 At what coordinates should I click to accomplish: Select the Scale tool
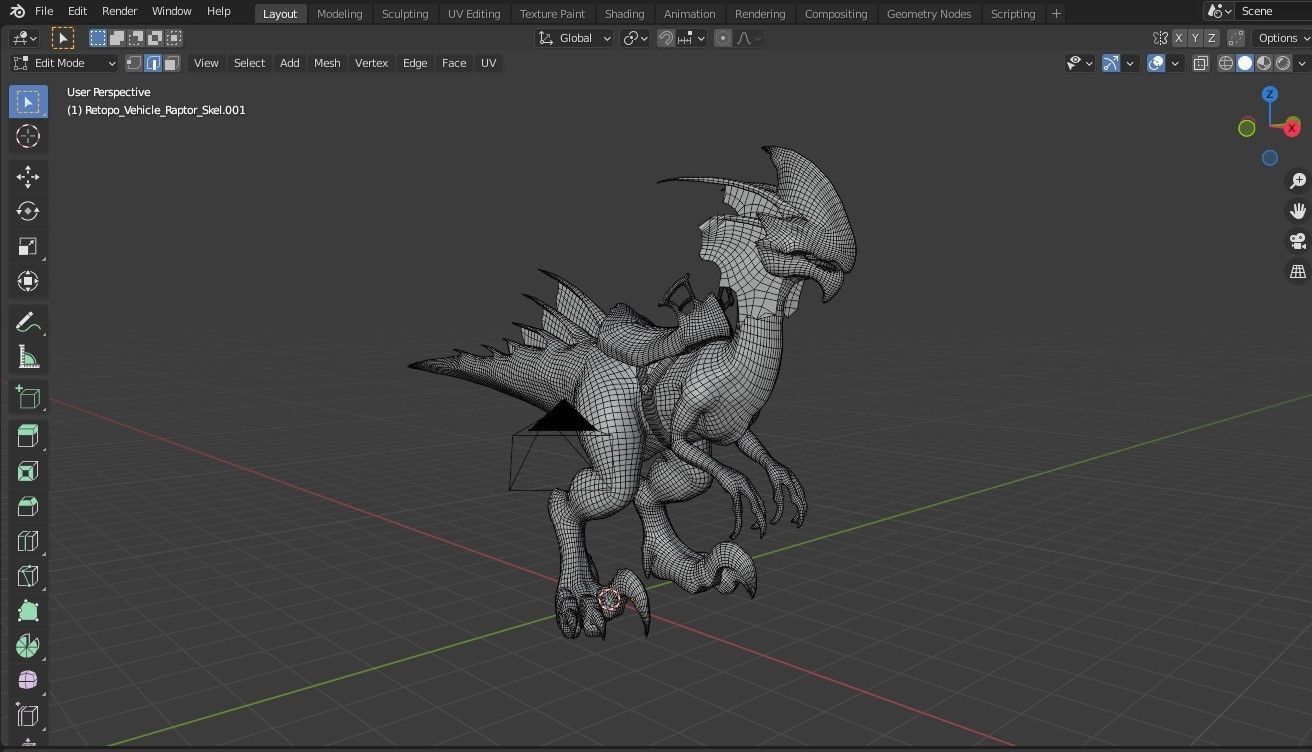click(x=28, y=246)
